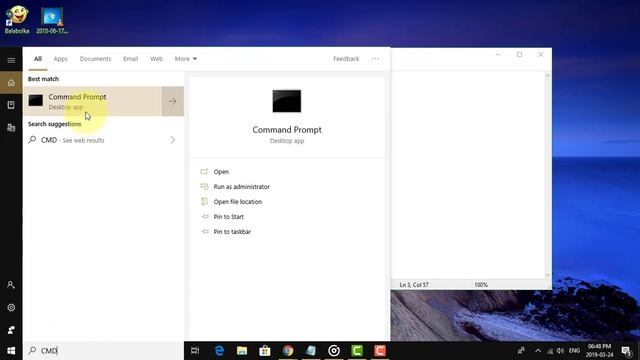
Task: Click the Notepad scrollbar up arrow
Action: click(548, 76)
